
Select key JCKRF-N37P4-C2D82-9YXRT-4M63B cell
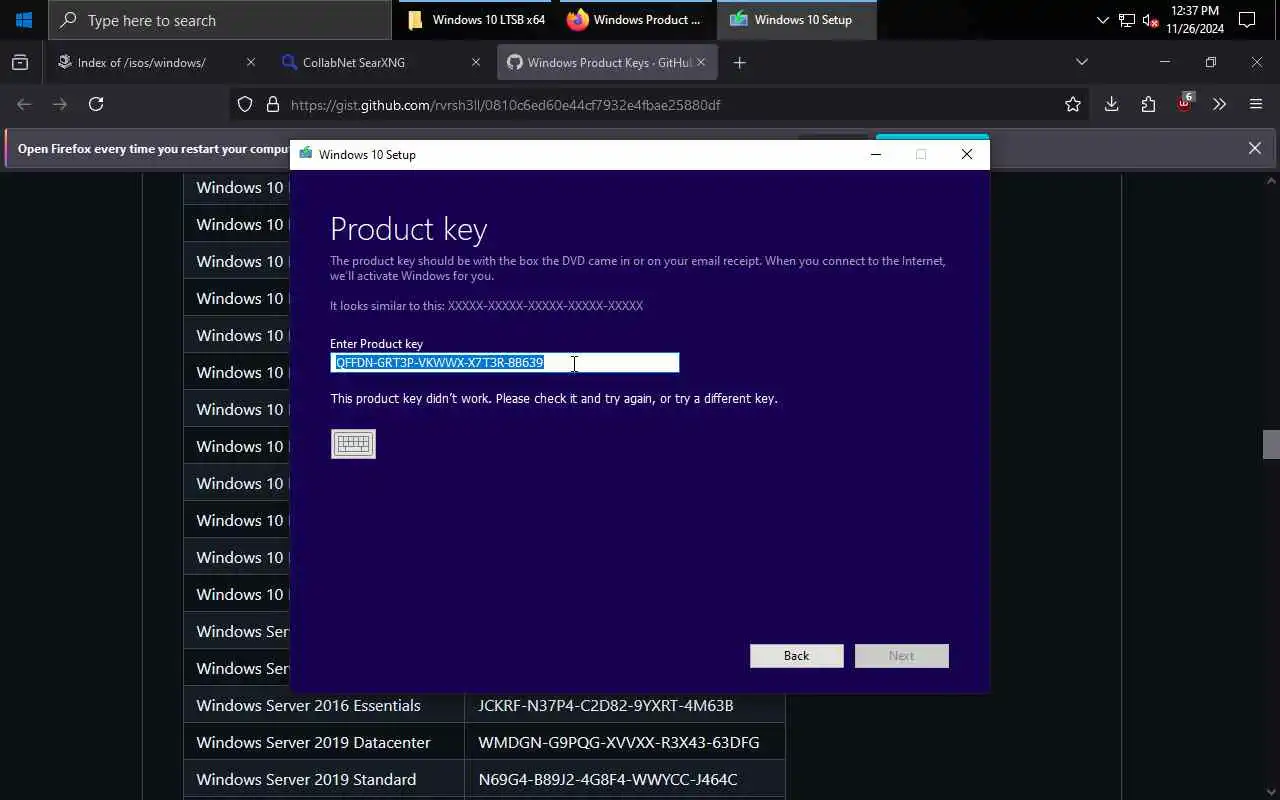pos(625,706)
